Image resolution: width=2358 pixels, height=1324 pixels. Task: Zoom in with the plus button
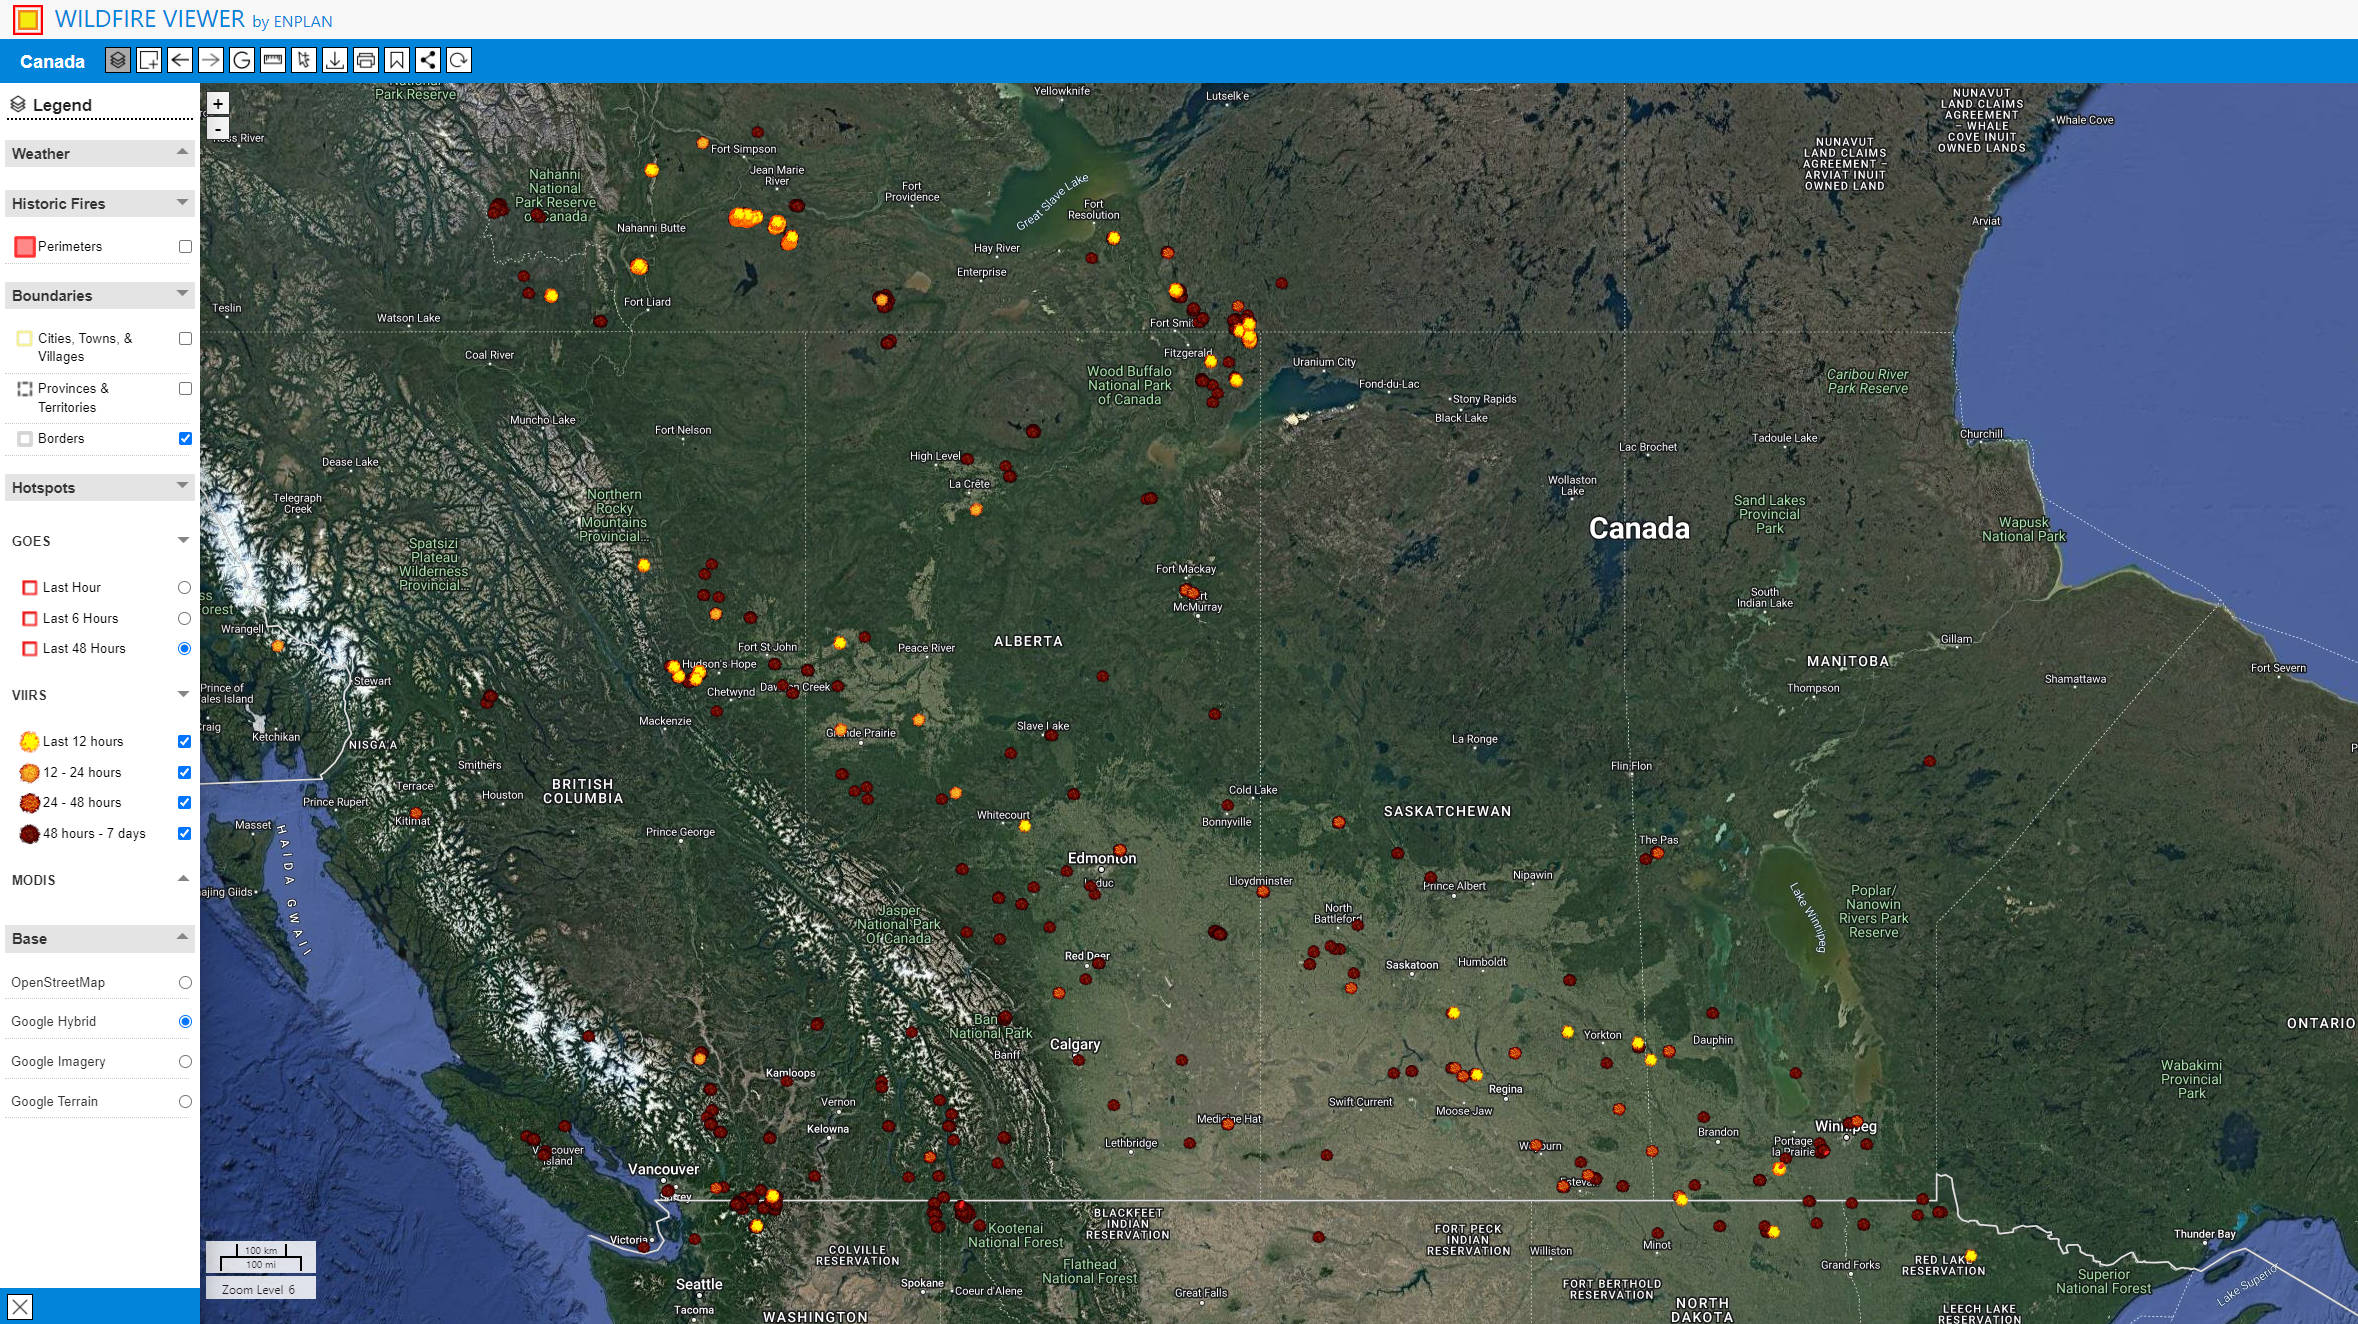click(x=218, y=104)
